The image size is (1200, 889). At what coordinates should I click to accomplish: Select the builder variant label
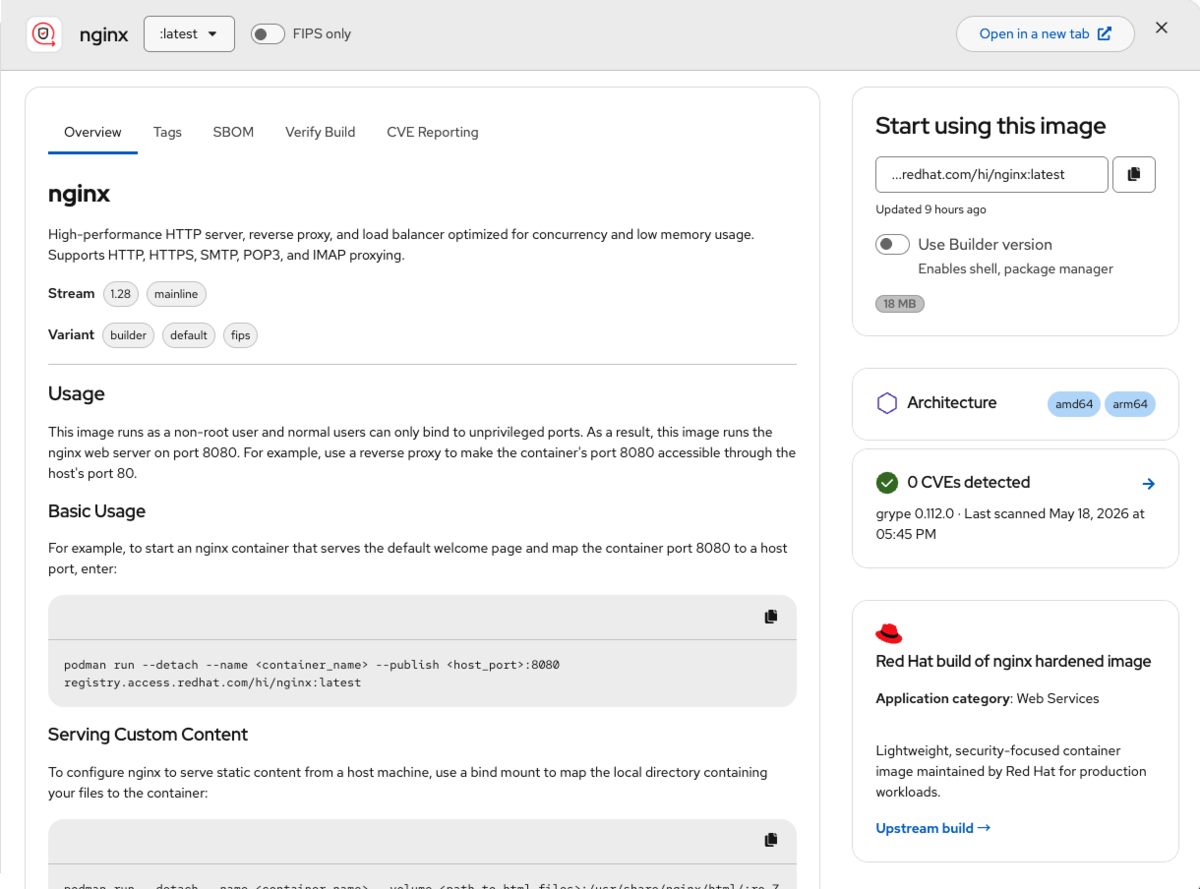pos(128,335)
